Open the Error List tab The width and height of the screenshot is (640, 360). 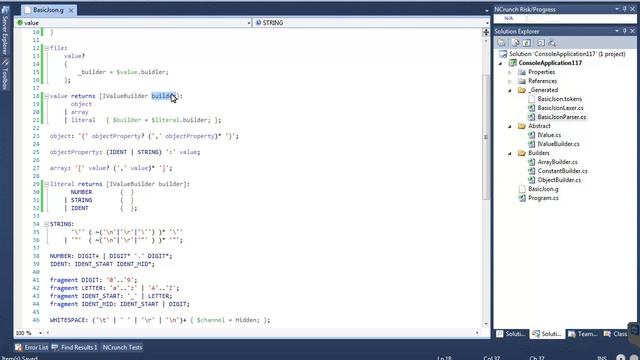click(31, 347)
